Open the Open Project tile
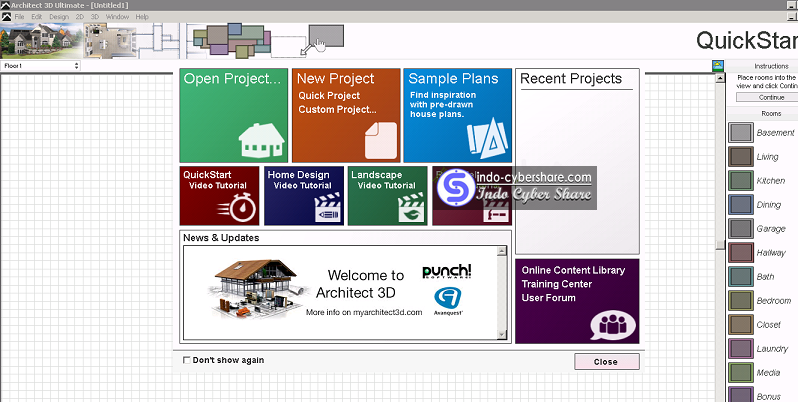The image size is (798, 402). click(x=234, y=116)
